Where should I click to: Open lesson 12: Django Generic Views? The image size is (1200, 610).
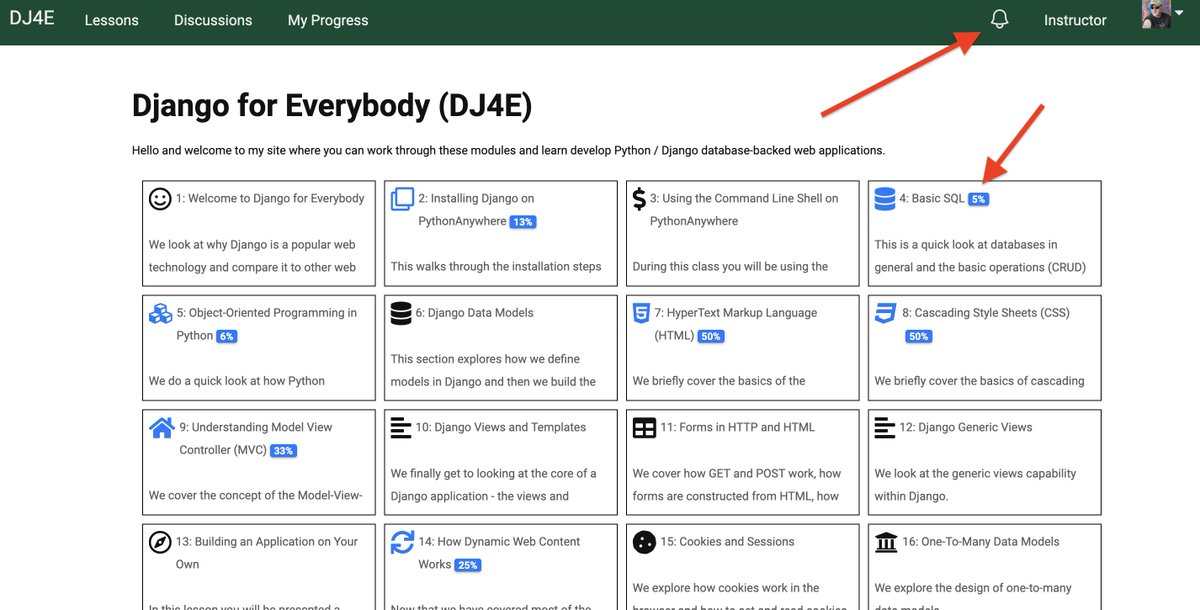pyautogui.click(x=966, y=427)
